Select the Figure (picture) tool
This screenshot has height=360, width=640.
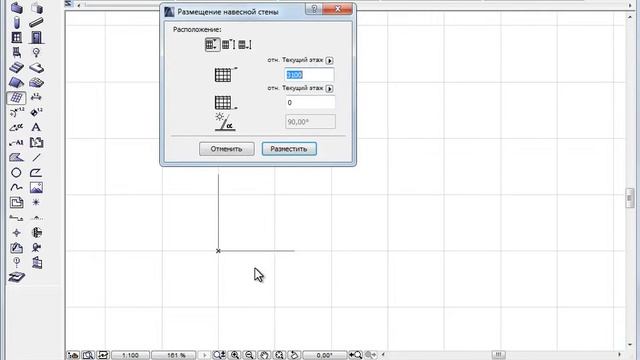tap(36, 188)
